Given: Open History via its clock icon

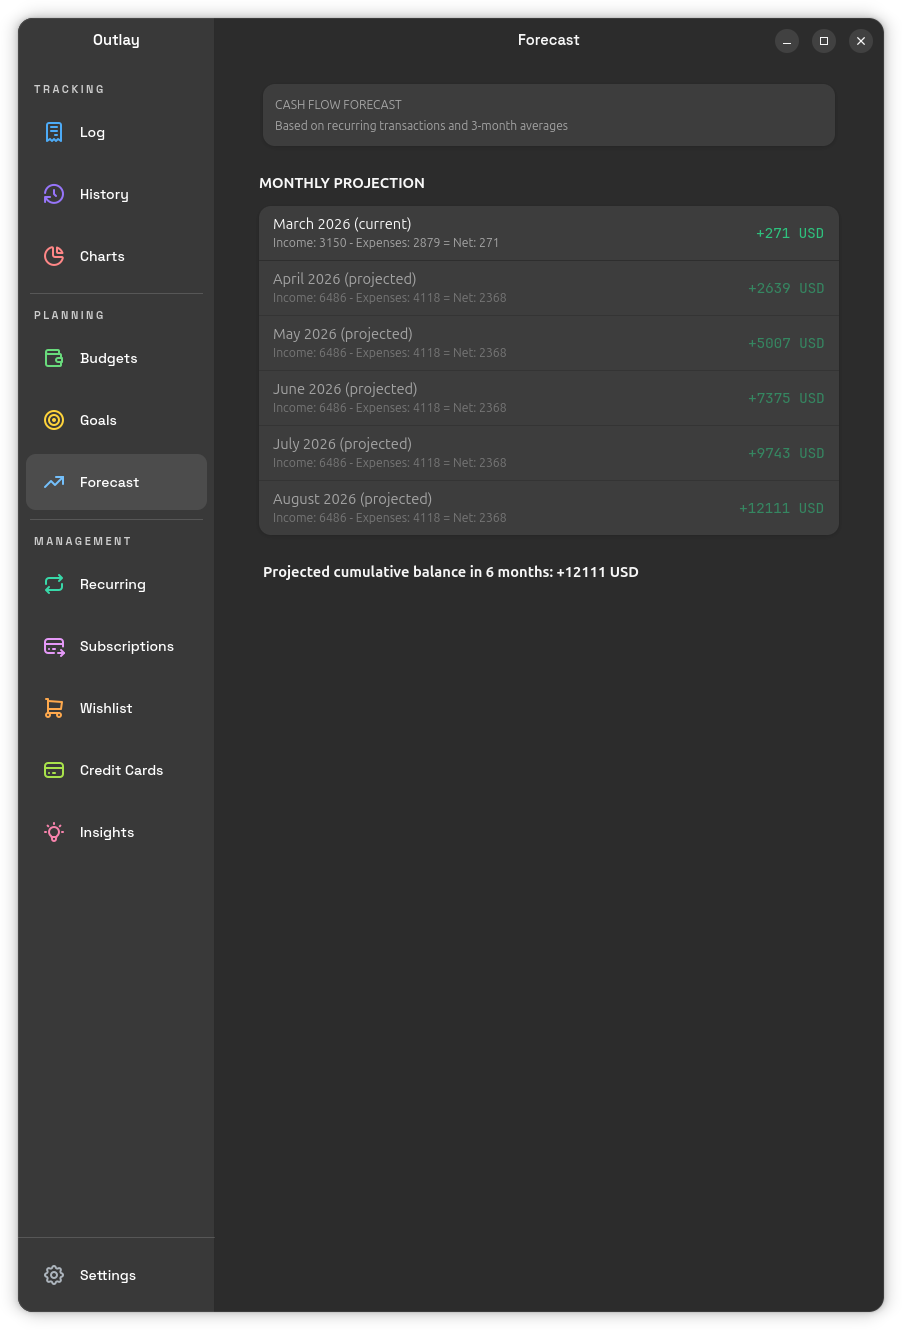Looking at the screenshot, I should [54, 194].
